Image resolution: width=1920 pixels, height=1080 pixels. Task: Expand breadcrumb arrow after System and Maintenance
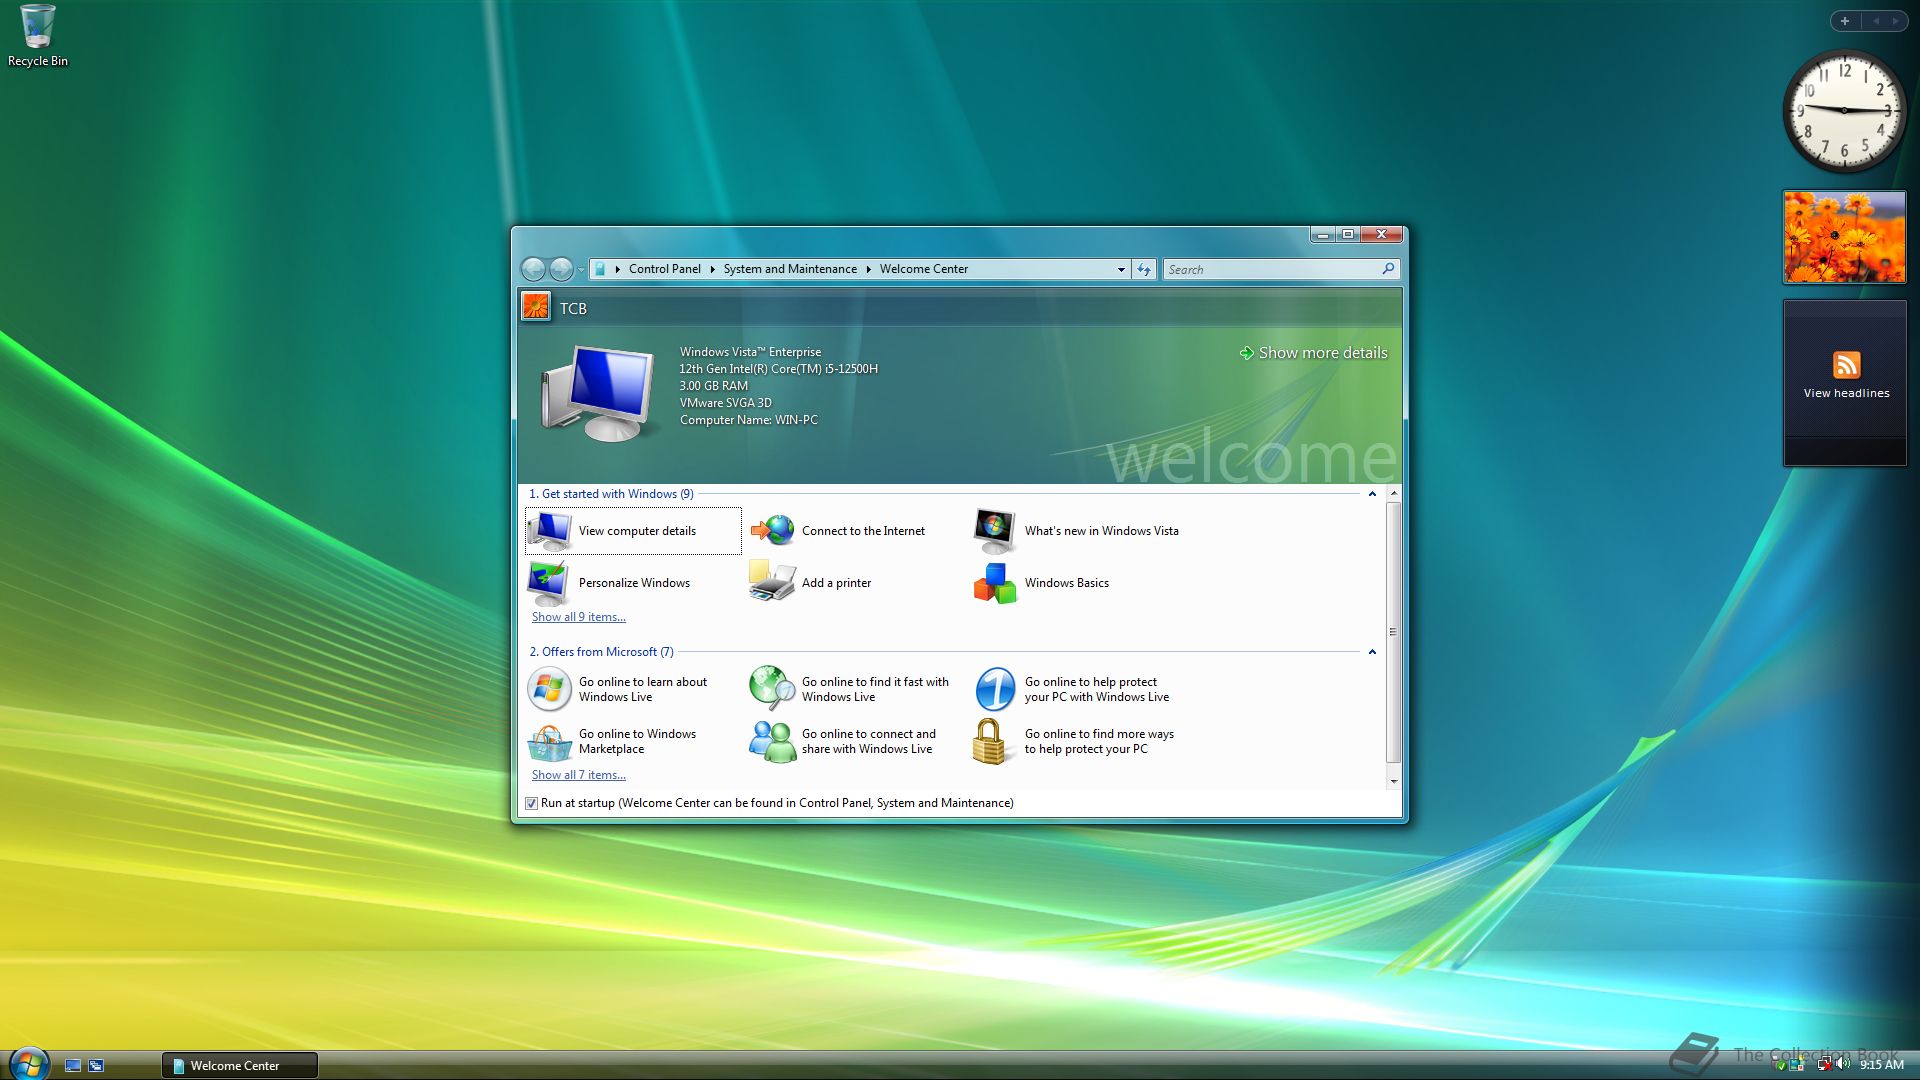868,269
